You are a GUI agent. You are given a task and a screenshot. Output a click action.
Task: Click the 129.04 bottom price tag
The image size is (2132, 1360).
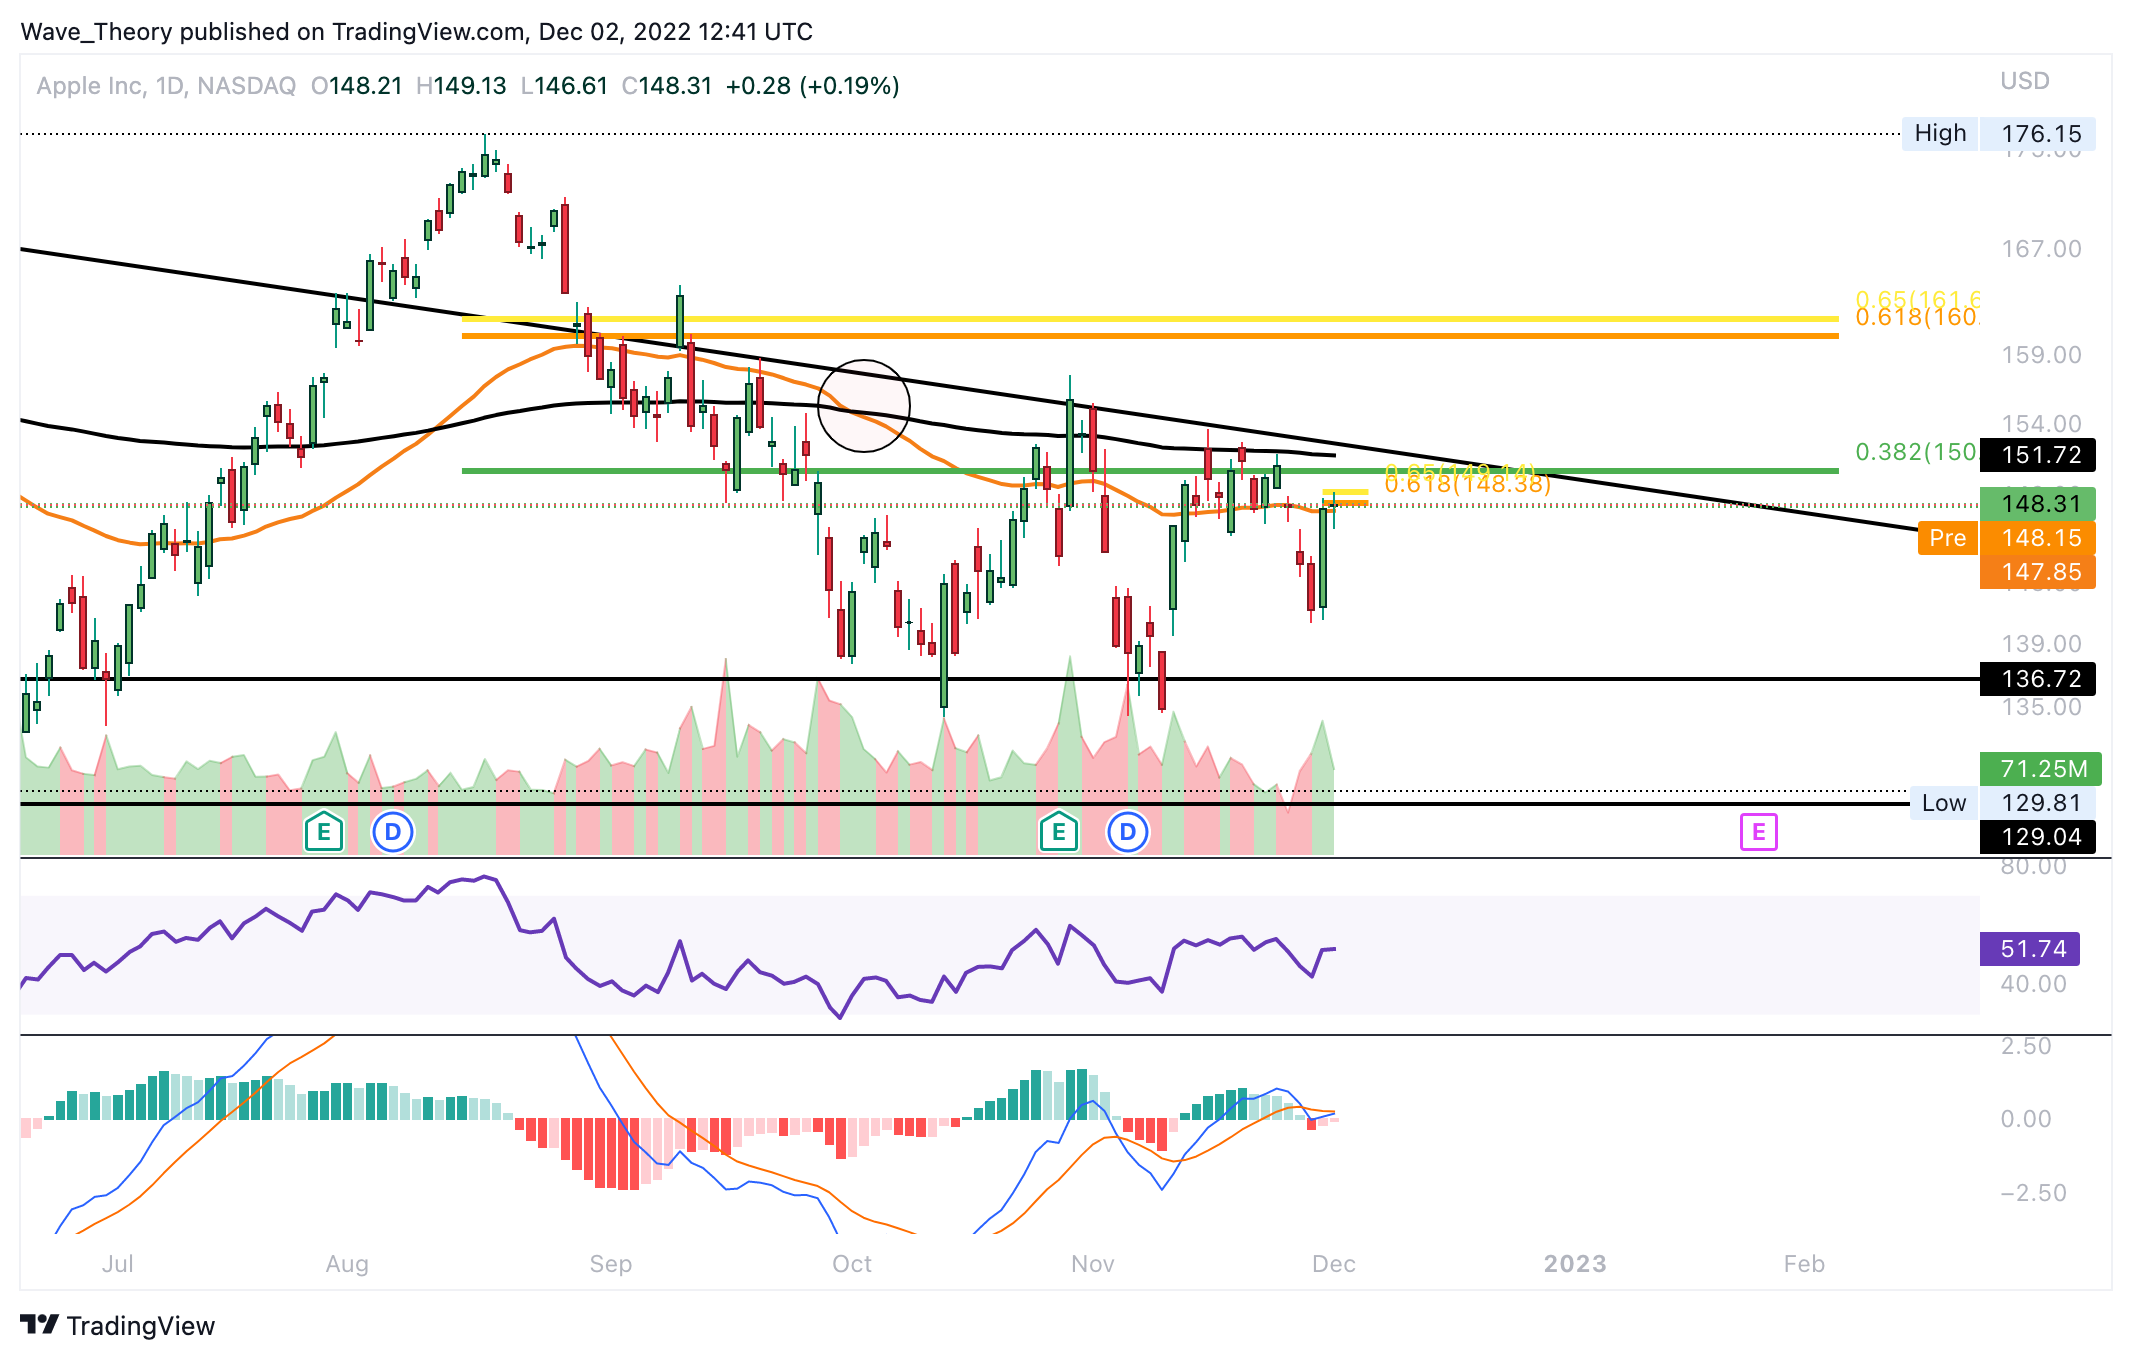click(2040, 837)
